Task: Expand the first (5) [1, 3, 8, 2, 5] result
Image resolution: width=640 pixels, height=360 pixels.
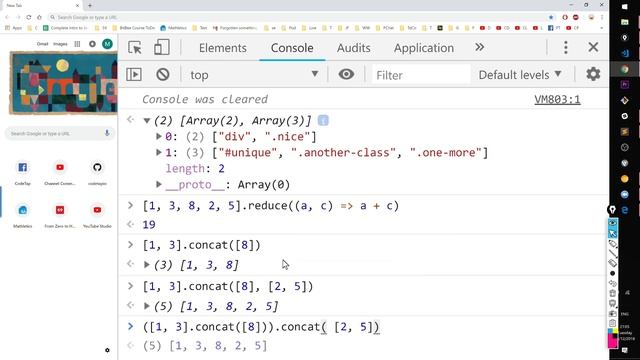Action: 147,306
